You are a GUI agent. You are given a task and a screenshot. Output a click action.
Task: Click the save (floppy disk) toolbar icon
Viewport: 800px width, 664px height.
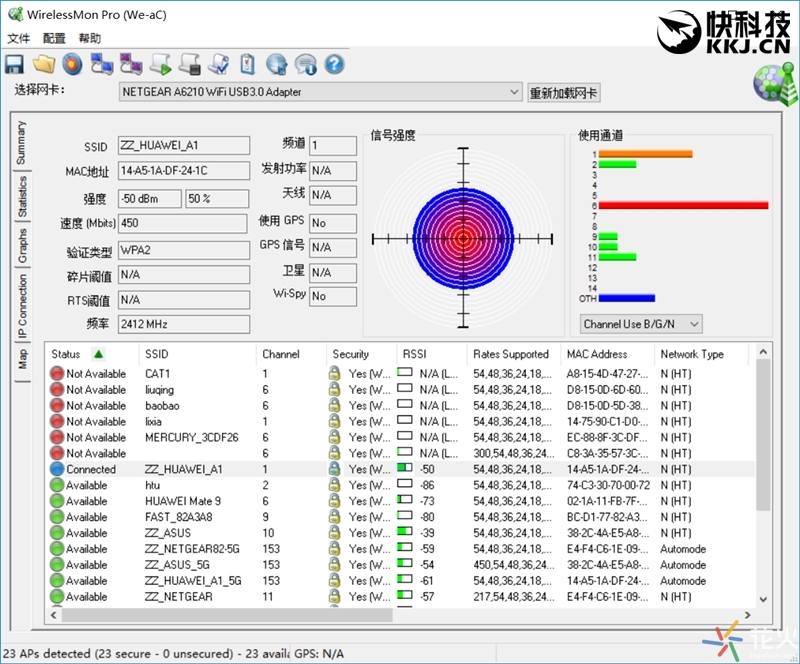coord(14,64)
